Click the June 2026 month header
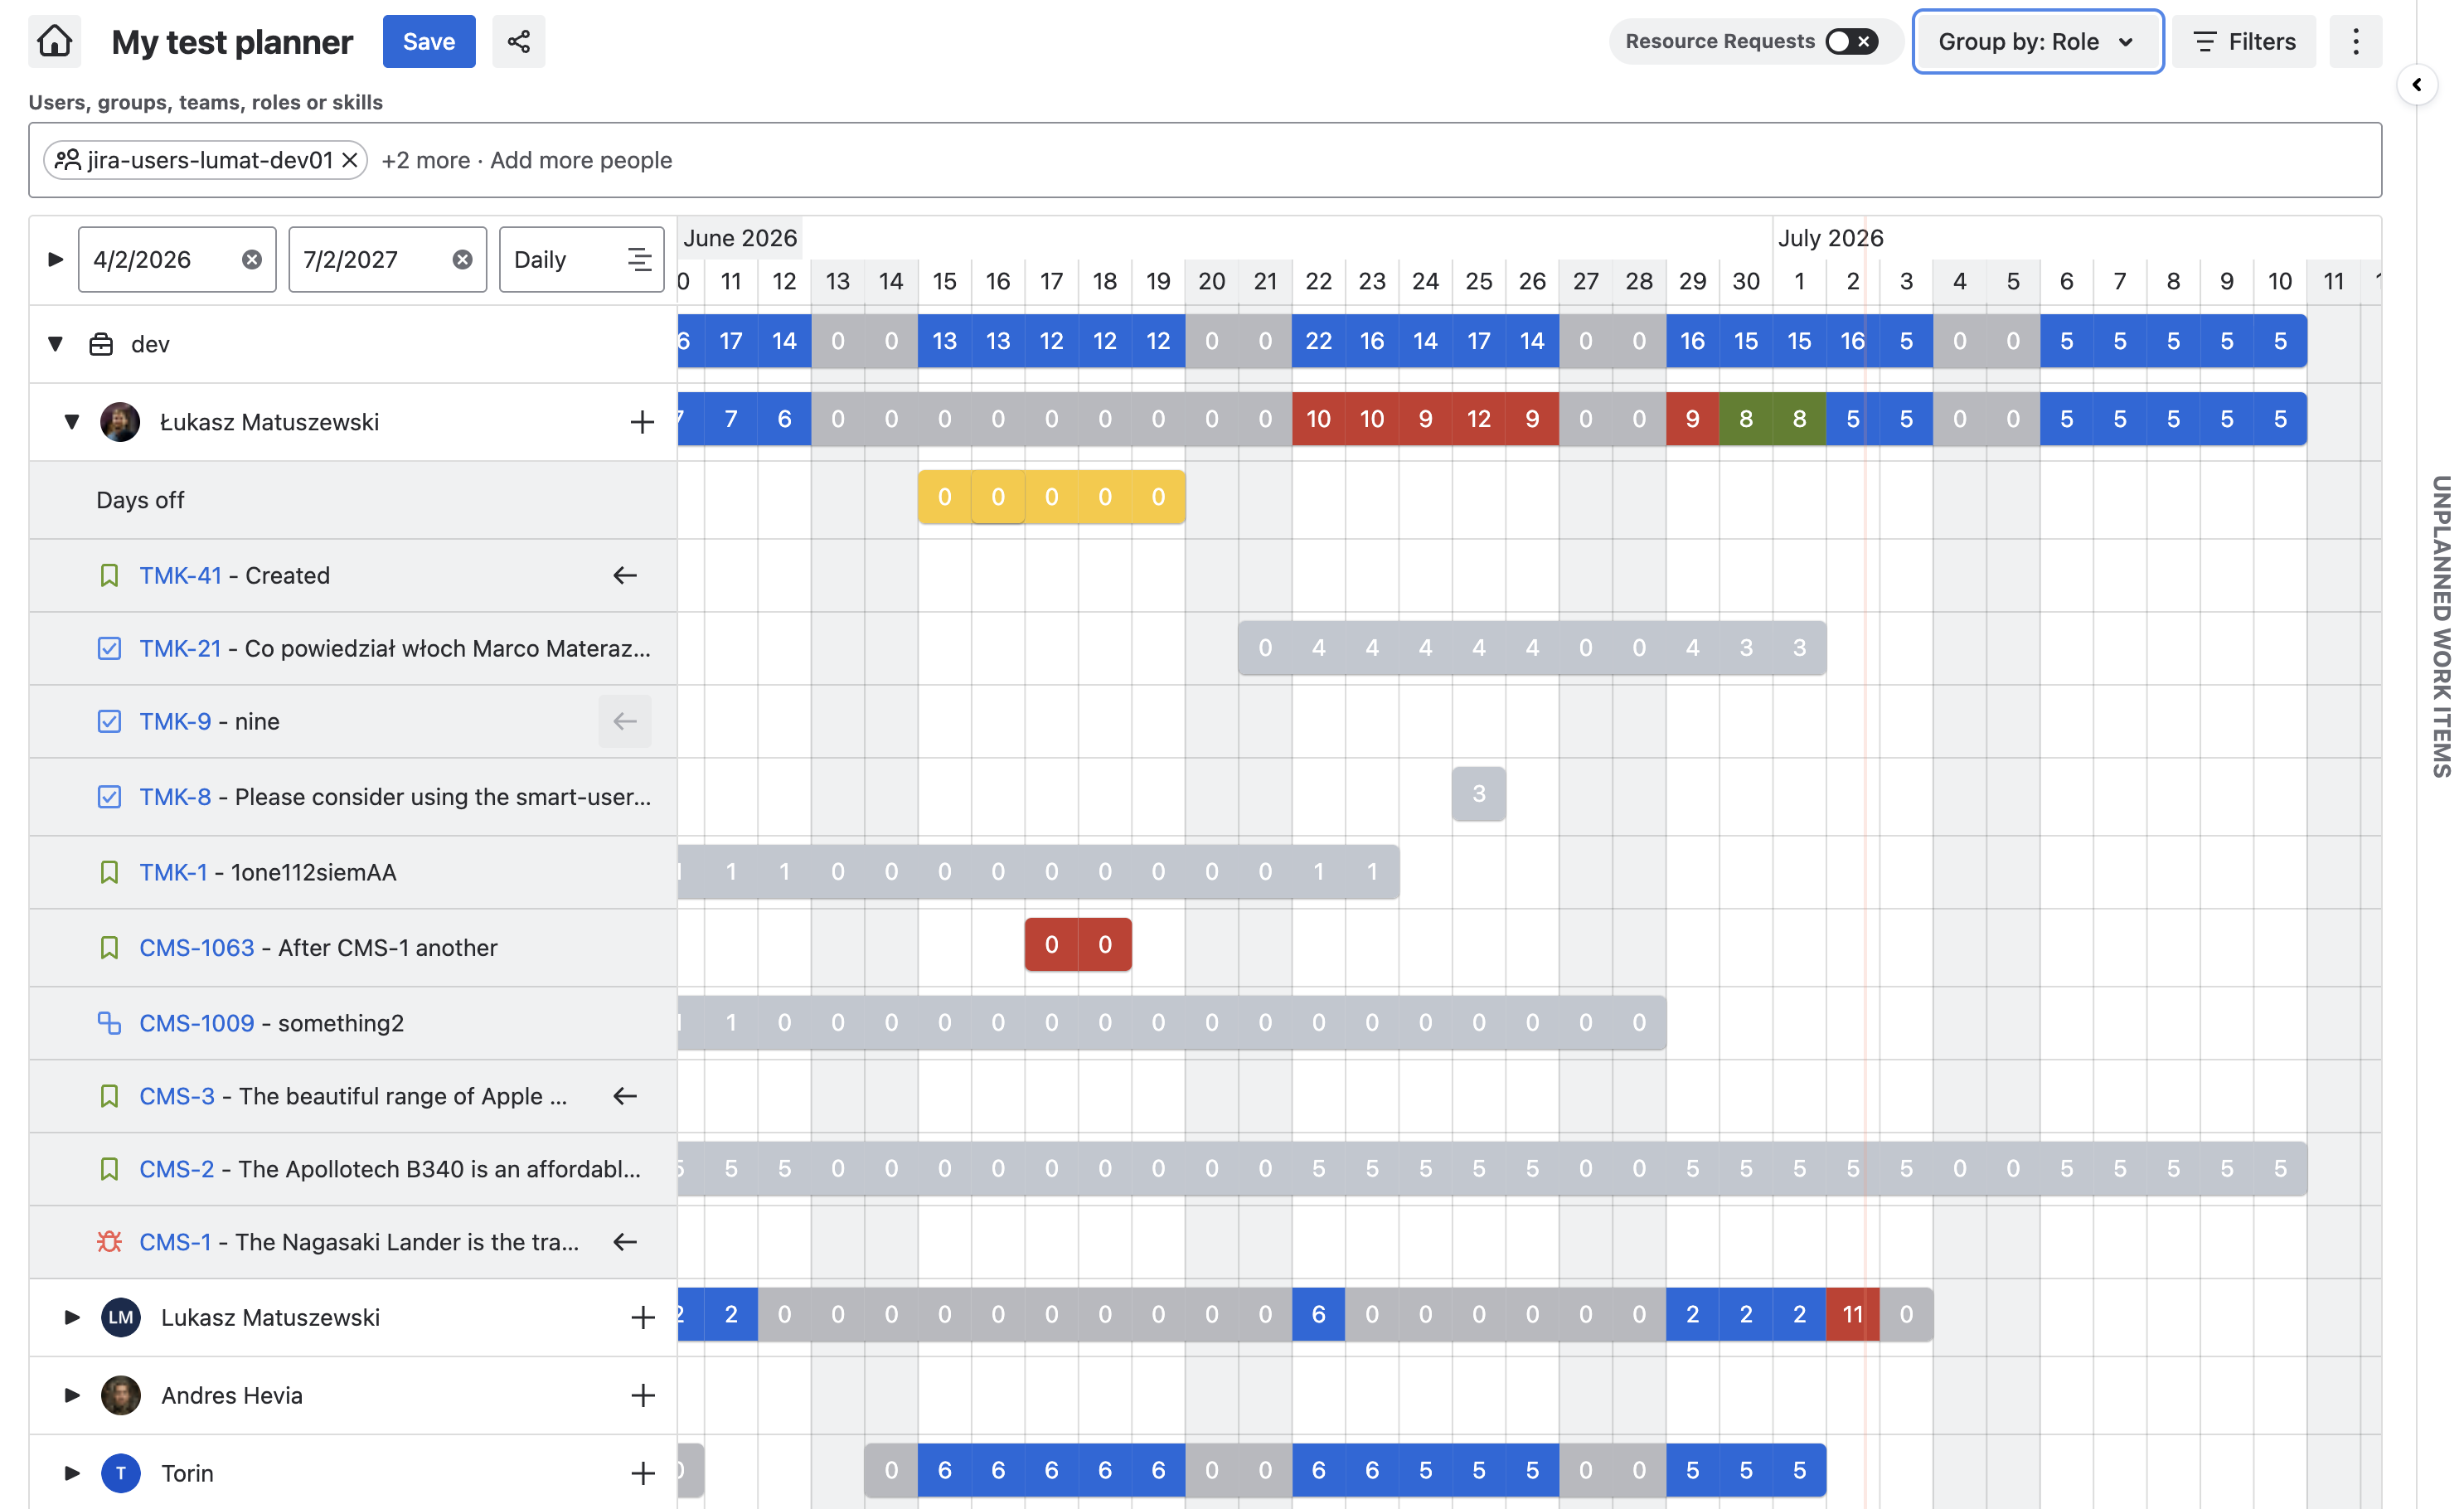2464x1509 pixels. [x=740, y=238]
